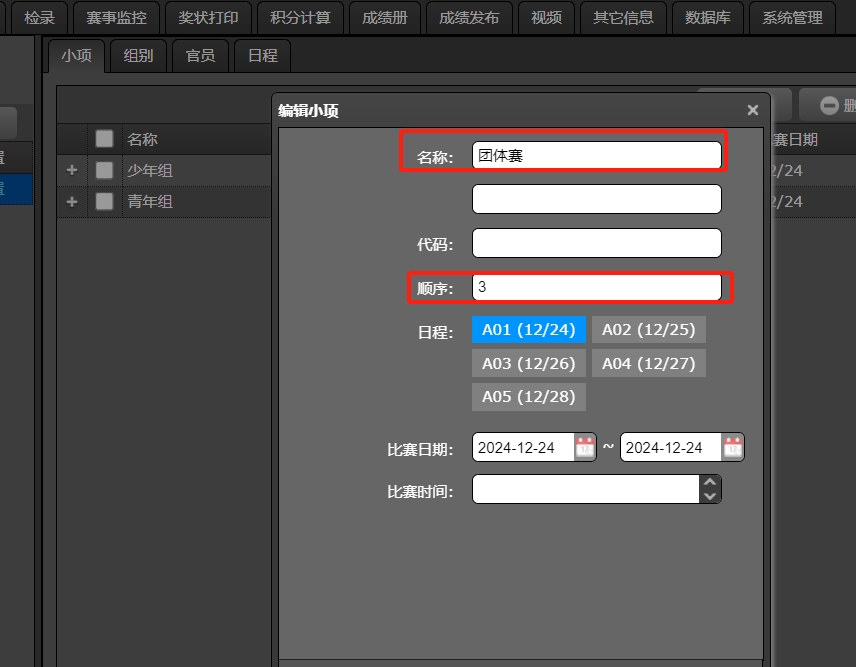Viewport: 856px width, 667px height.
Task: Open the 系统管理 menu
Action: point(792,17)
